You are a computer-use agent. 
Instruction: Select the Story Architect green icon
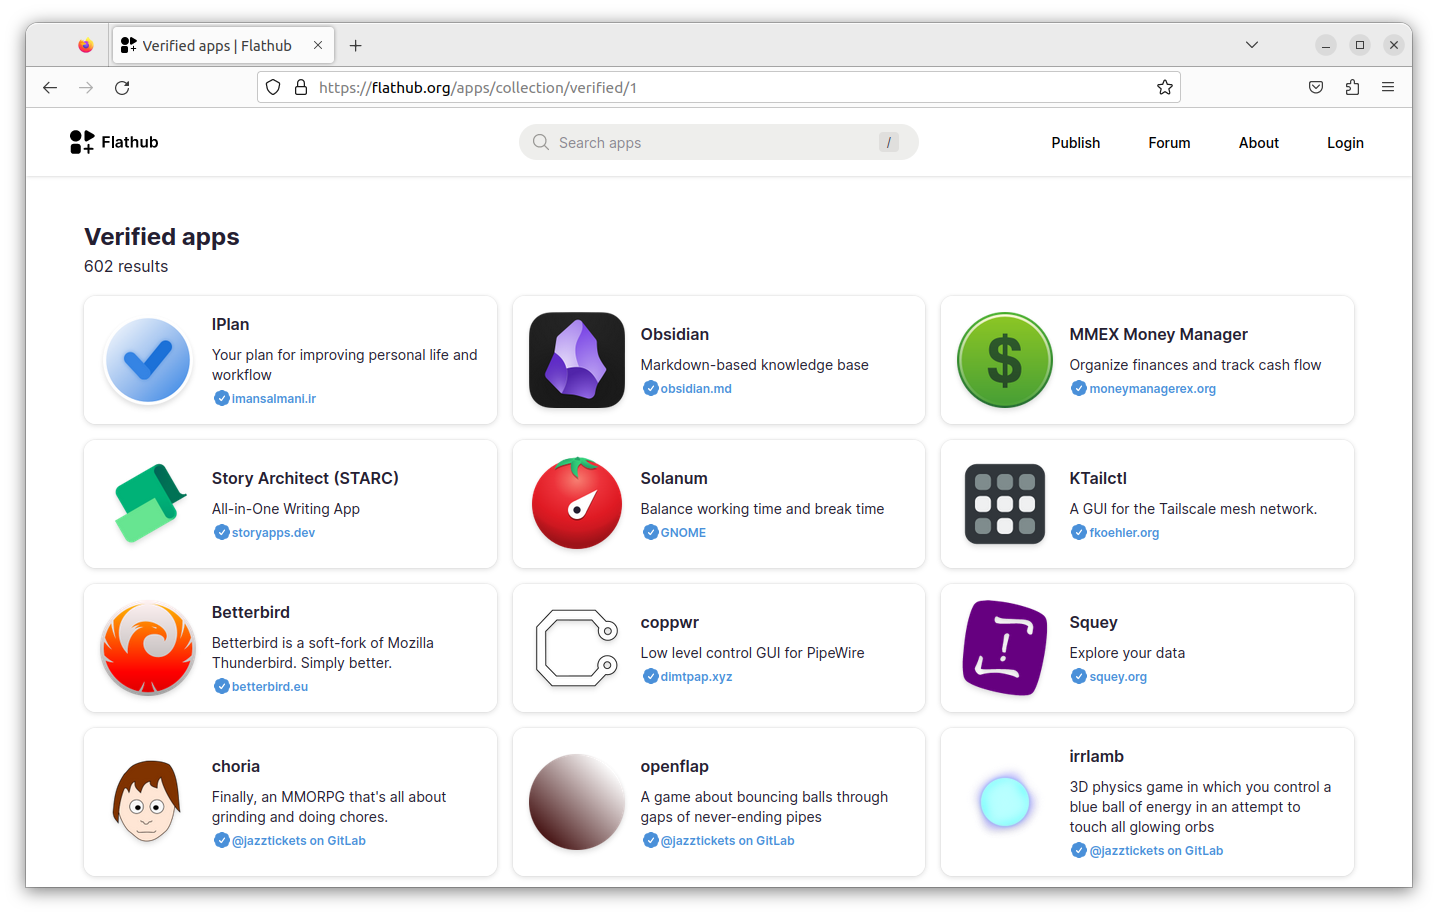click(x=147, y=504)
